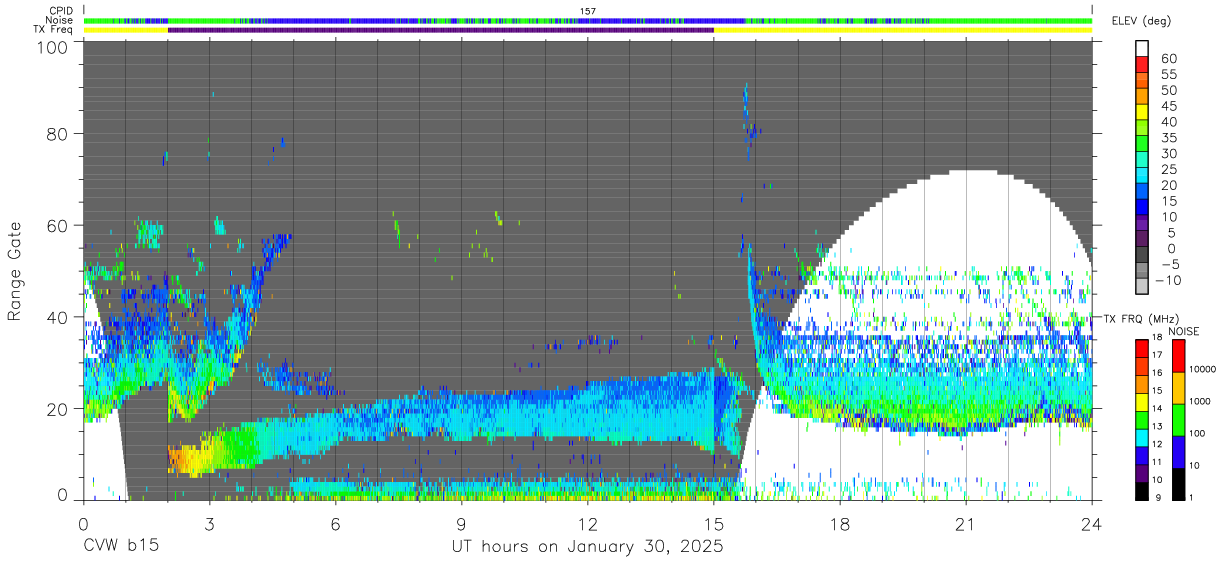Click x-axis hour tick label 12
The height and width of the screenshot is (567, 1228).
click(587, 523)
